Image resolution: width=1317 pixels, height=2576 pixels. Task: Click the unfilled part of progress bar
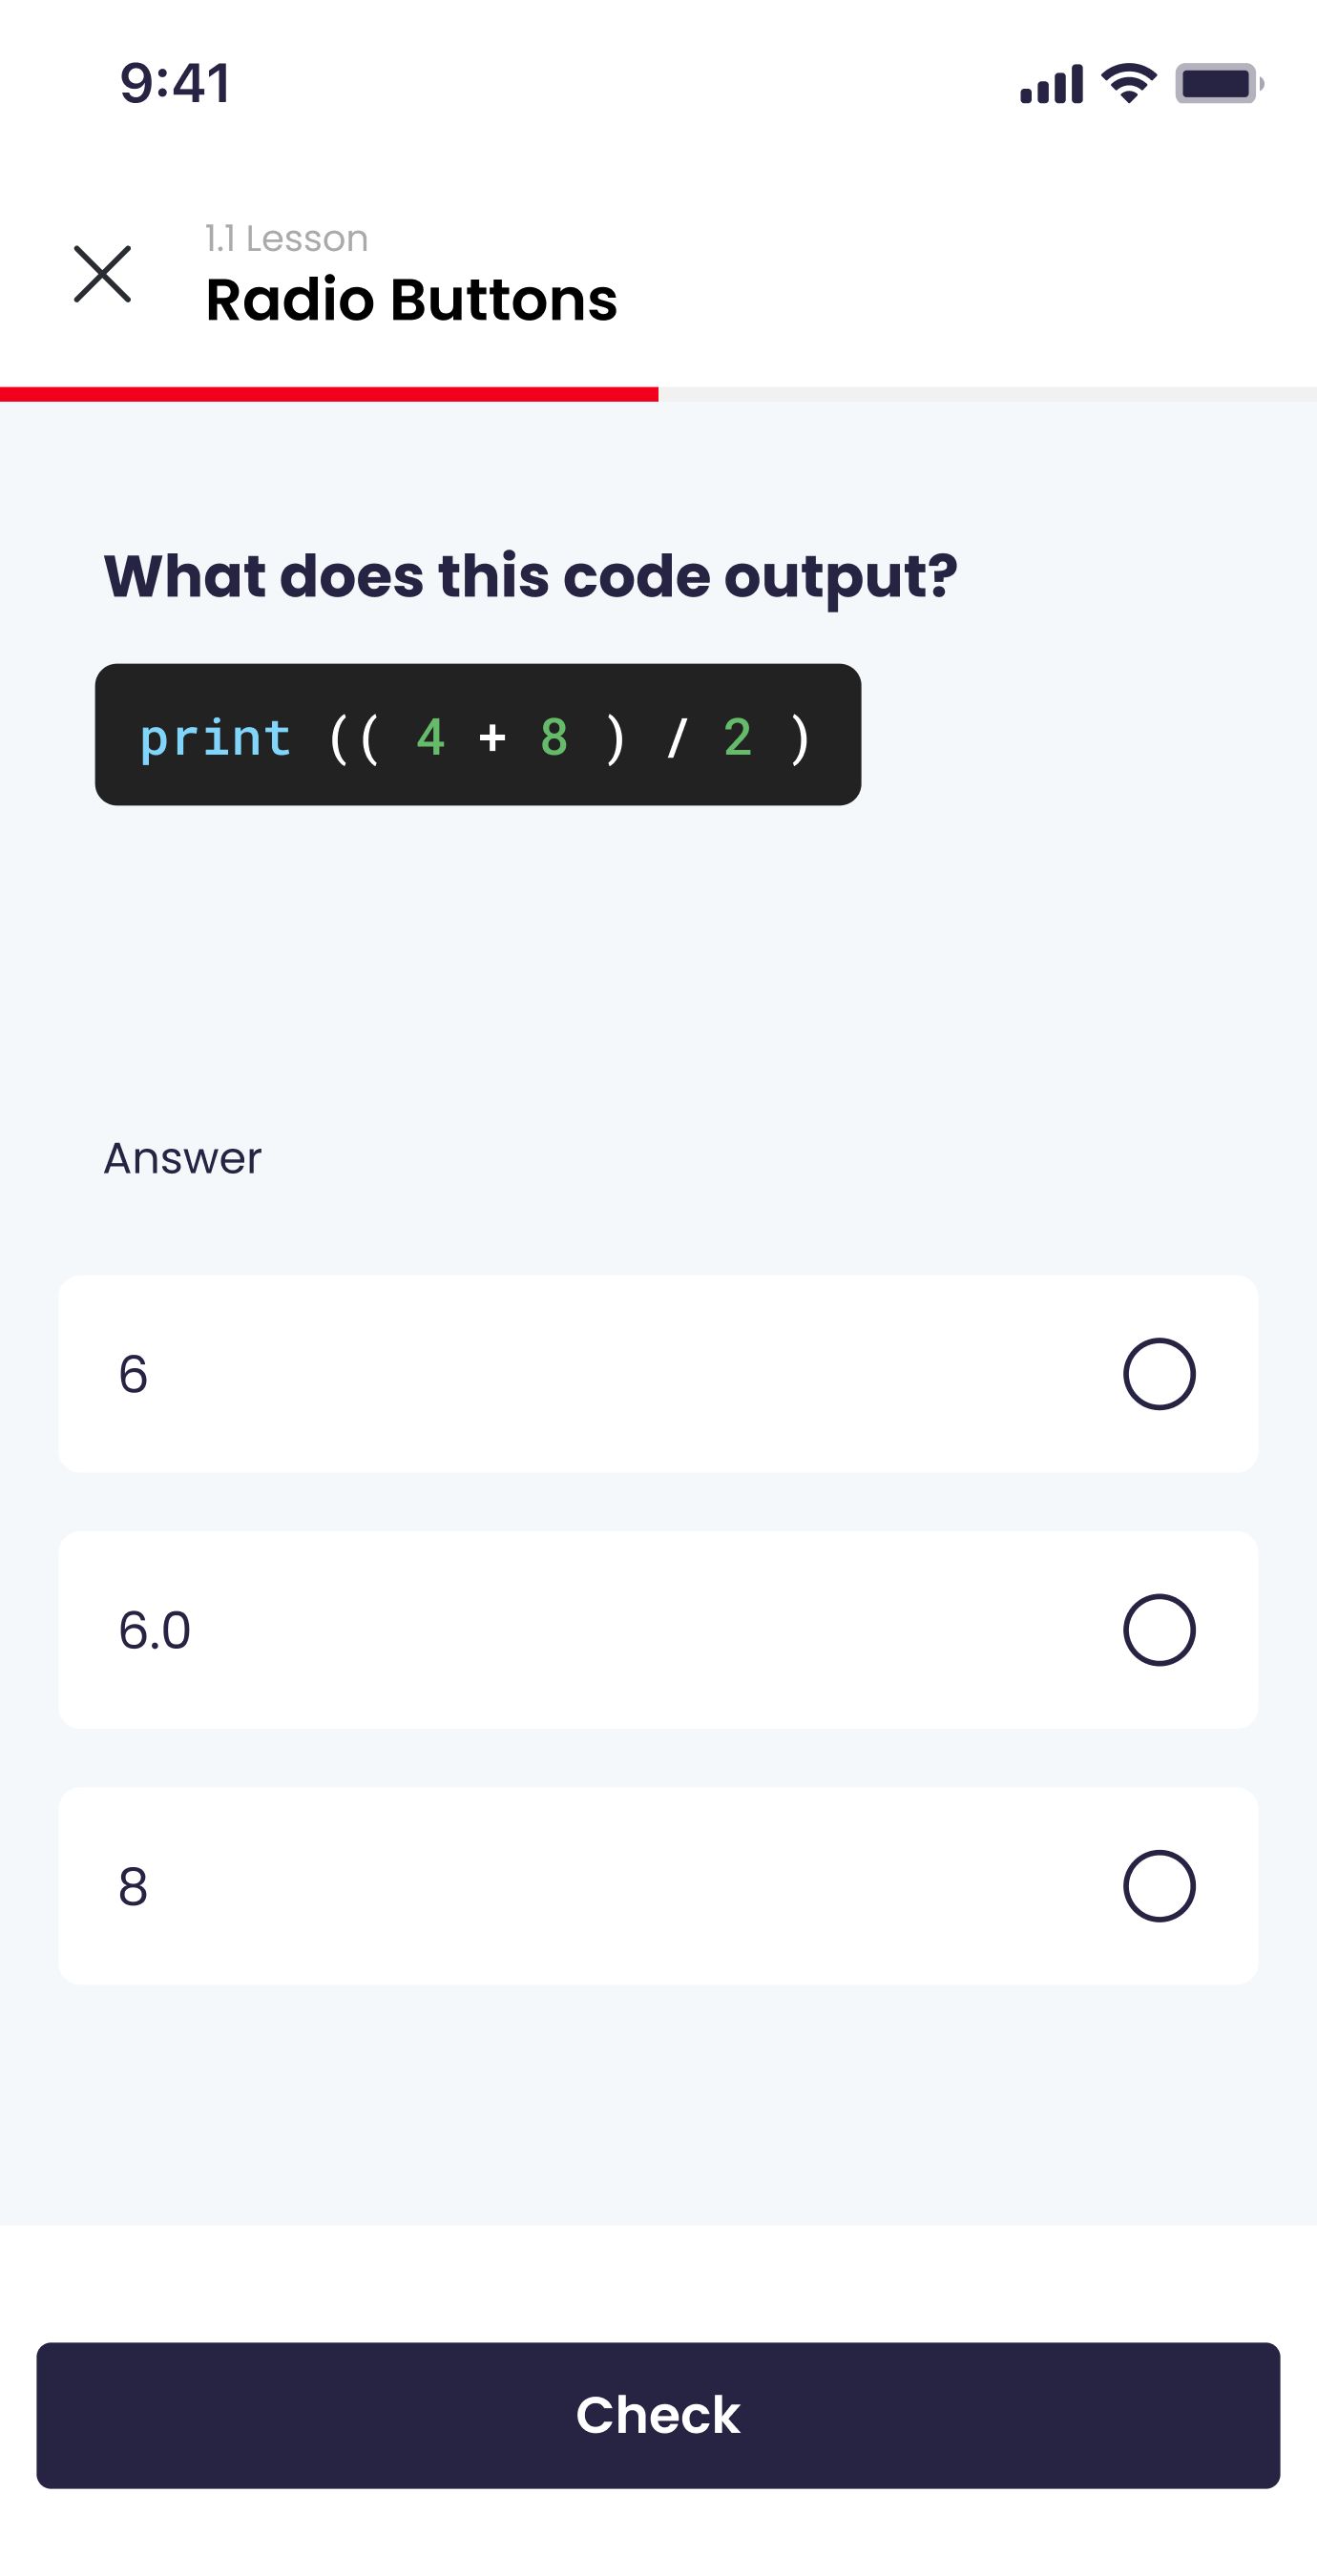click(x=988, y=394)
